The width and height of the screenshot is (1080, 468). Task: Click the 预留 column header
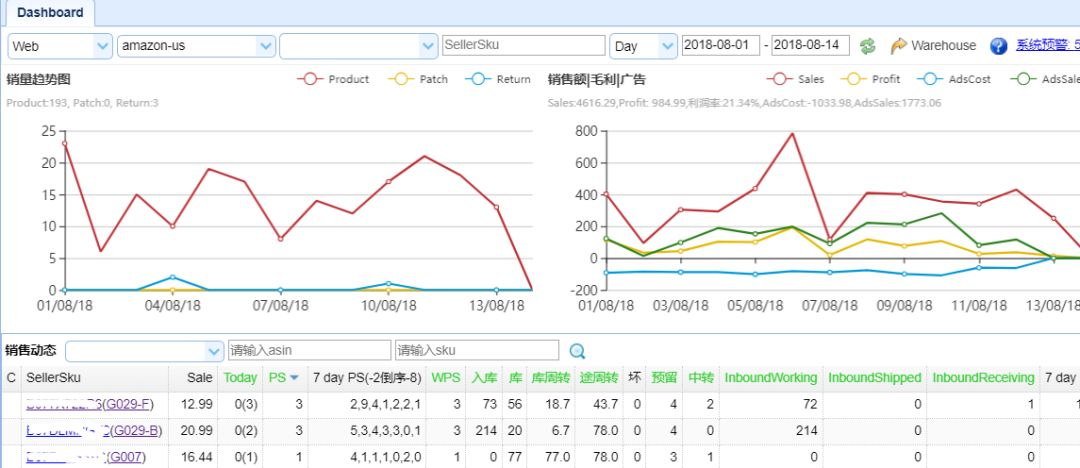point(664,378)
